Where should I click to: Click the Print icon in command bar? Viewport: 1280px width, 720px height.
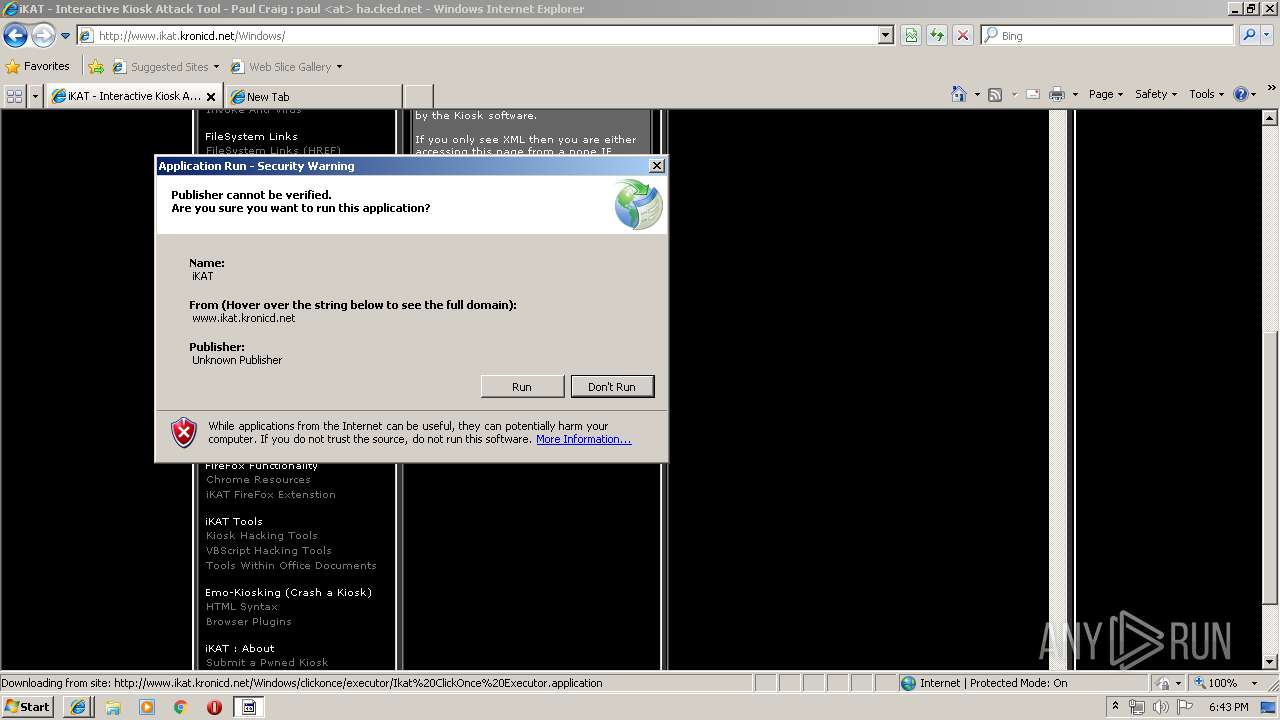[1057, 94]
